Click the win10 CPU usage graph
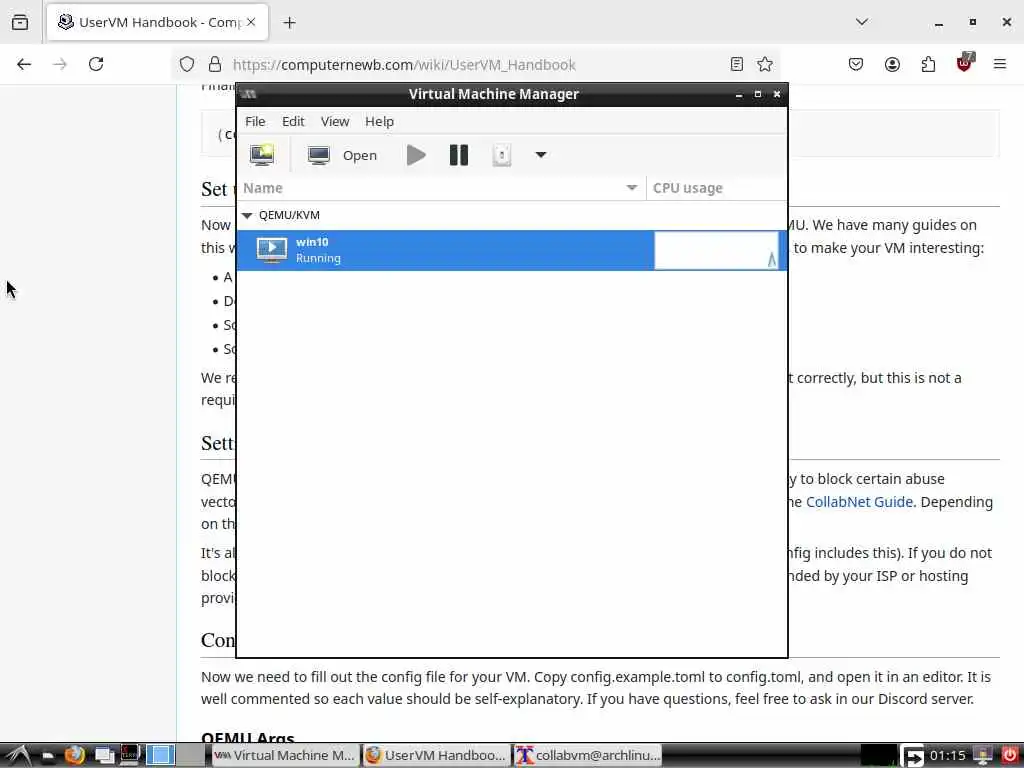 pos(716,250)
